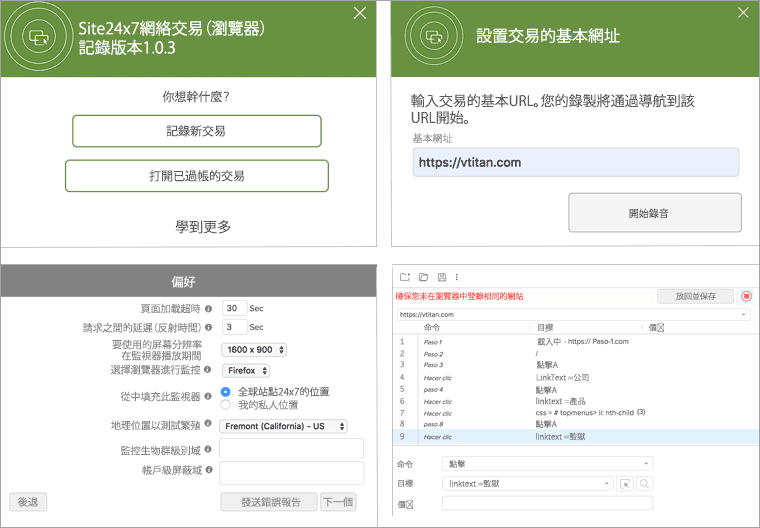The height and width of the screenshot is (528, 760).
Task: Click the 開始錄音 button
Action: coord(655,213)
